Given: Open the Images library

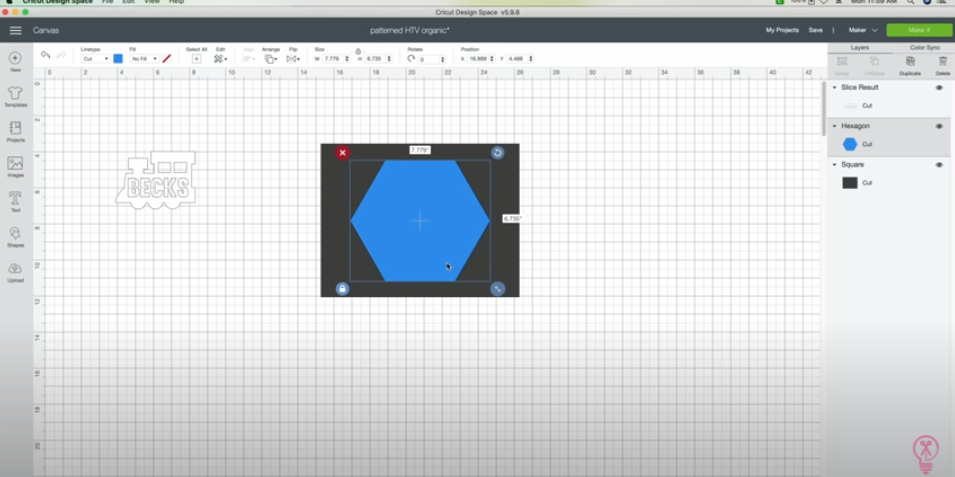Looking at the screenshot, I should (15, 167).
